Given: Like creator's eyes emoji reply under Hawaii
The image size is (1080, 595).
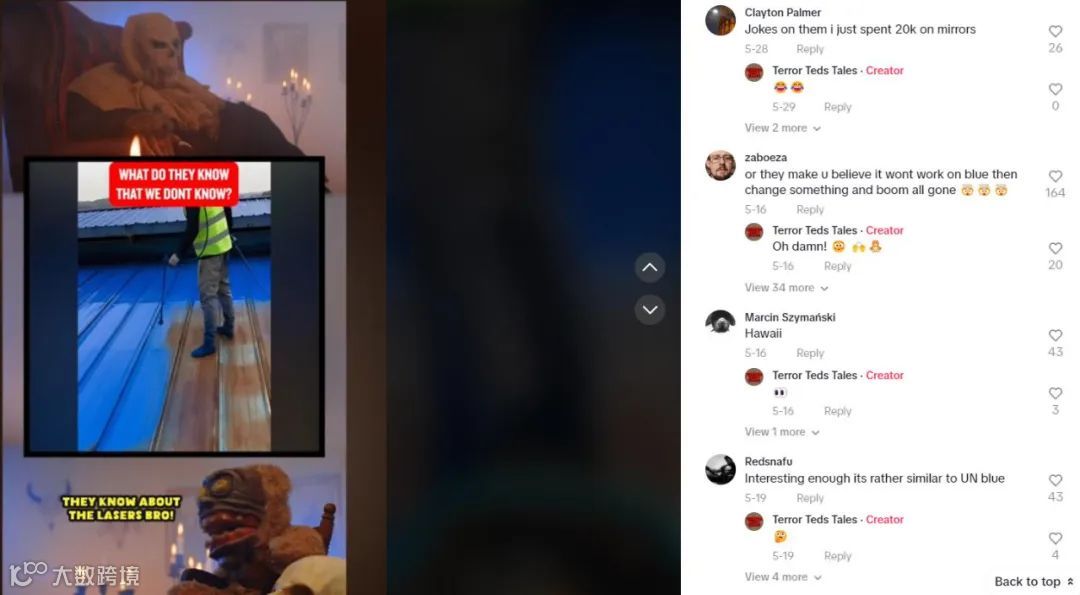Looking at the screenshot, I should click(1055, 393).
